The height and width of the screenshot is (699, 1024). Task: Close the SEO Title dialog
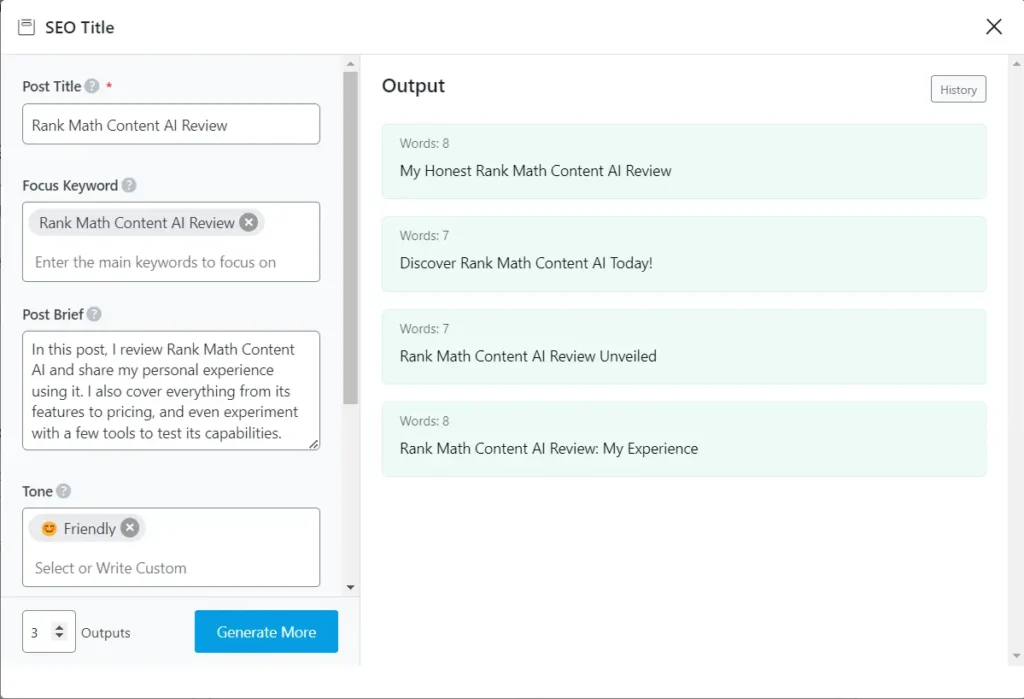(x=993, y=27)
